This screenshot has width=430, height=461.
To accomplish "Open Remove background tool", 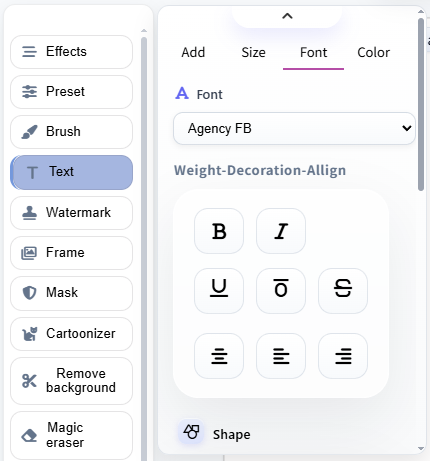I will click(x=71, y=381).
